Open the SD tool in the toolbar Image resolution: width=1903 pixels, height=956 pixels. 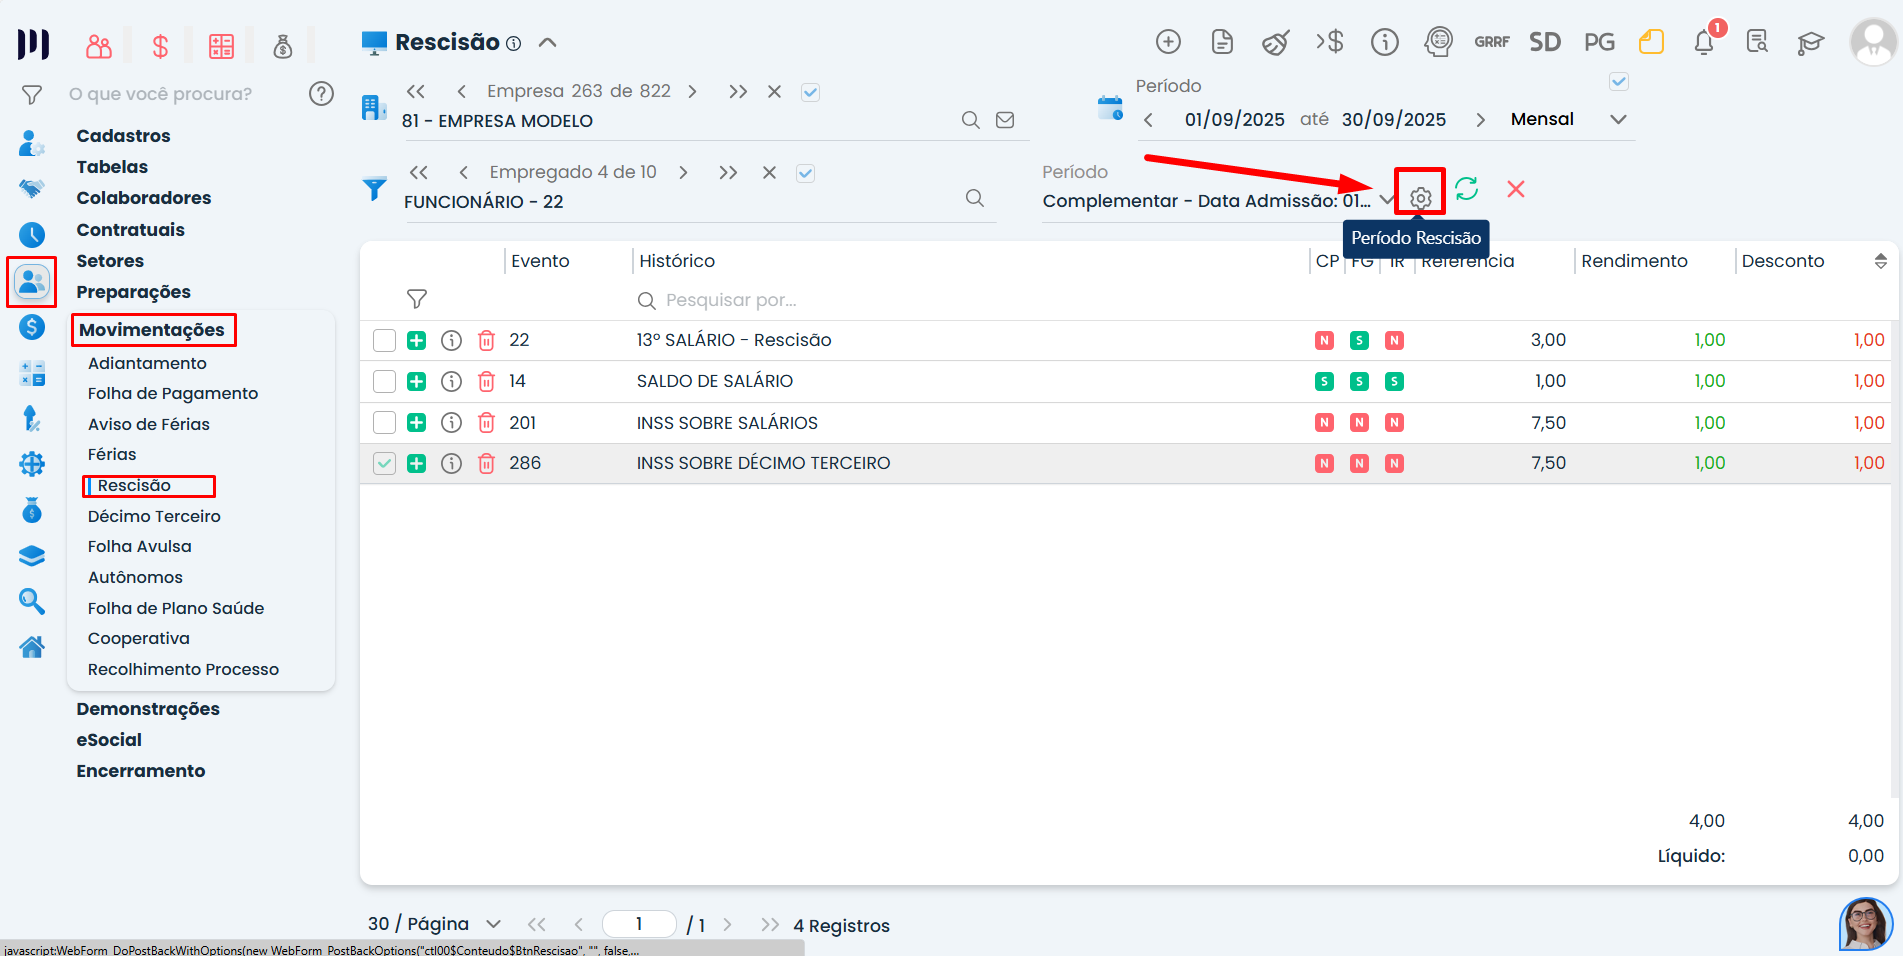click(1544, 42)
